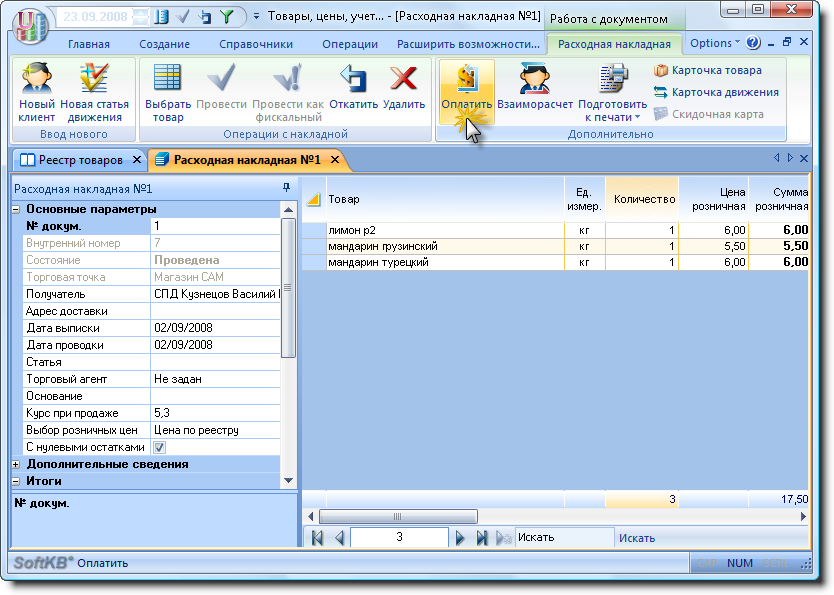Click the Количество column header
Screen dimensions: 834x595
coord(643,199)
